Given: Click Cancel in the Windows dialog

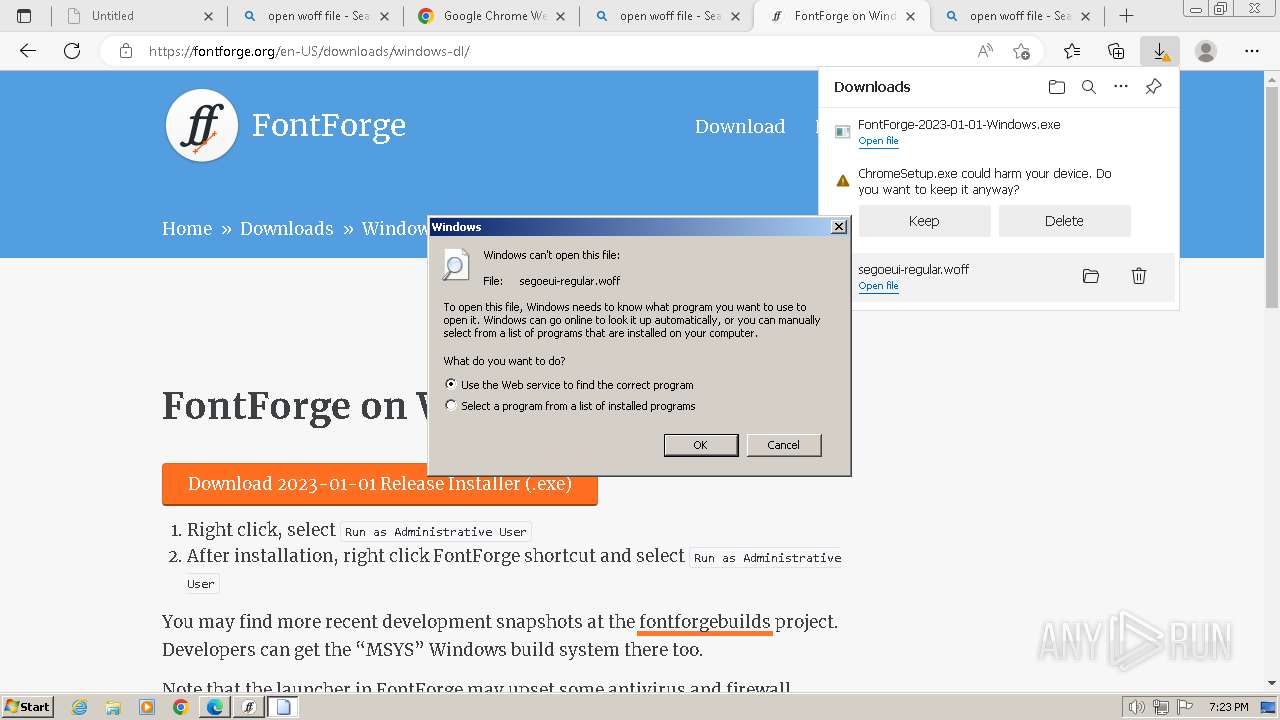Looking at the screenshot, I should tap(784, 445).
